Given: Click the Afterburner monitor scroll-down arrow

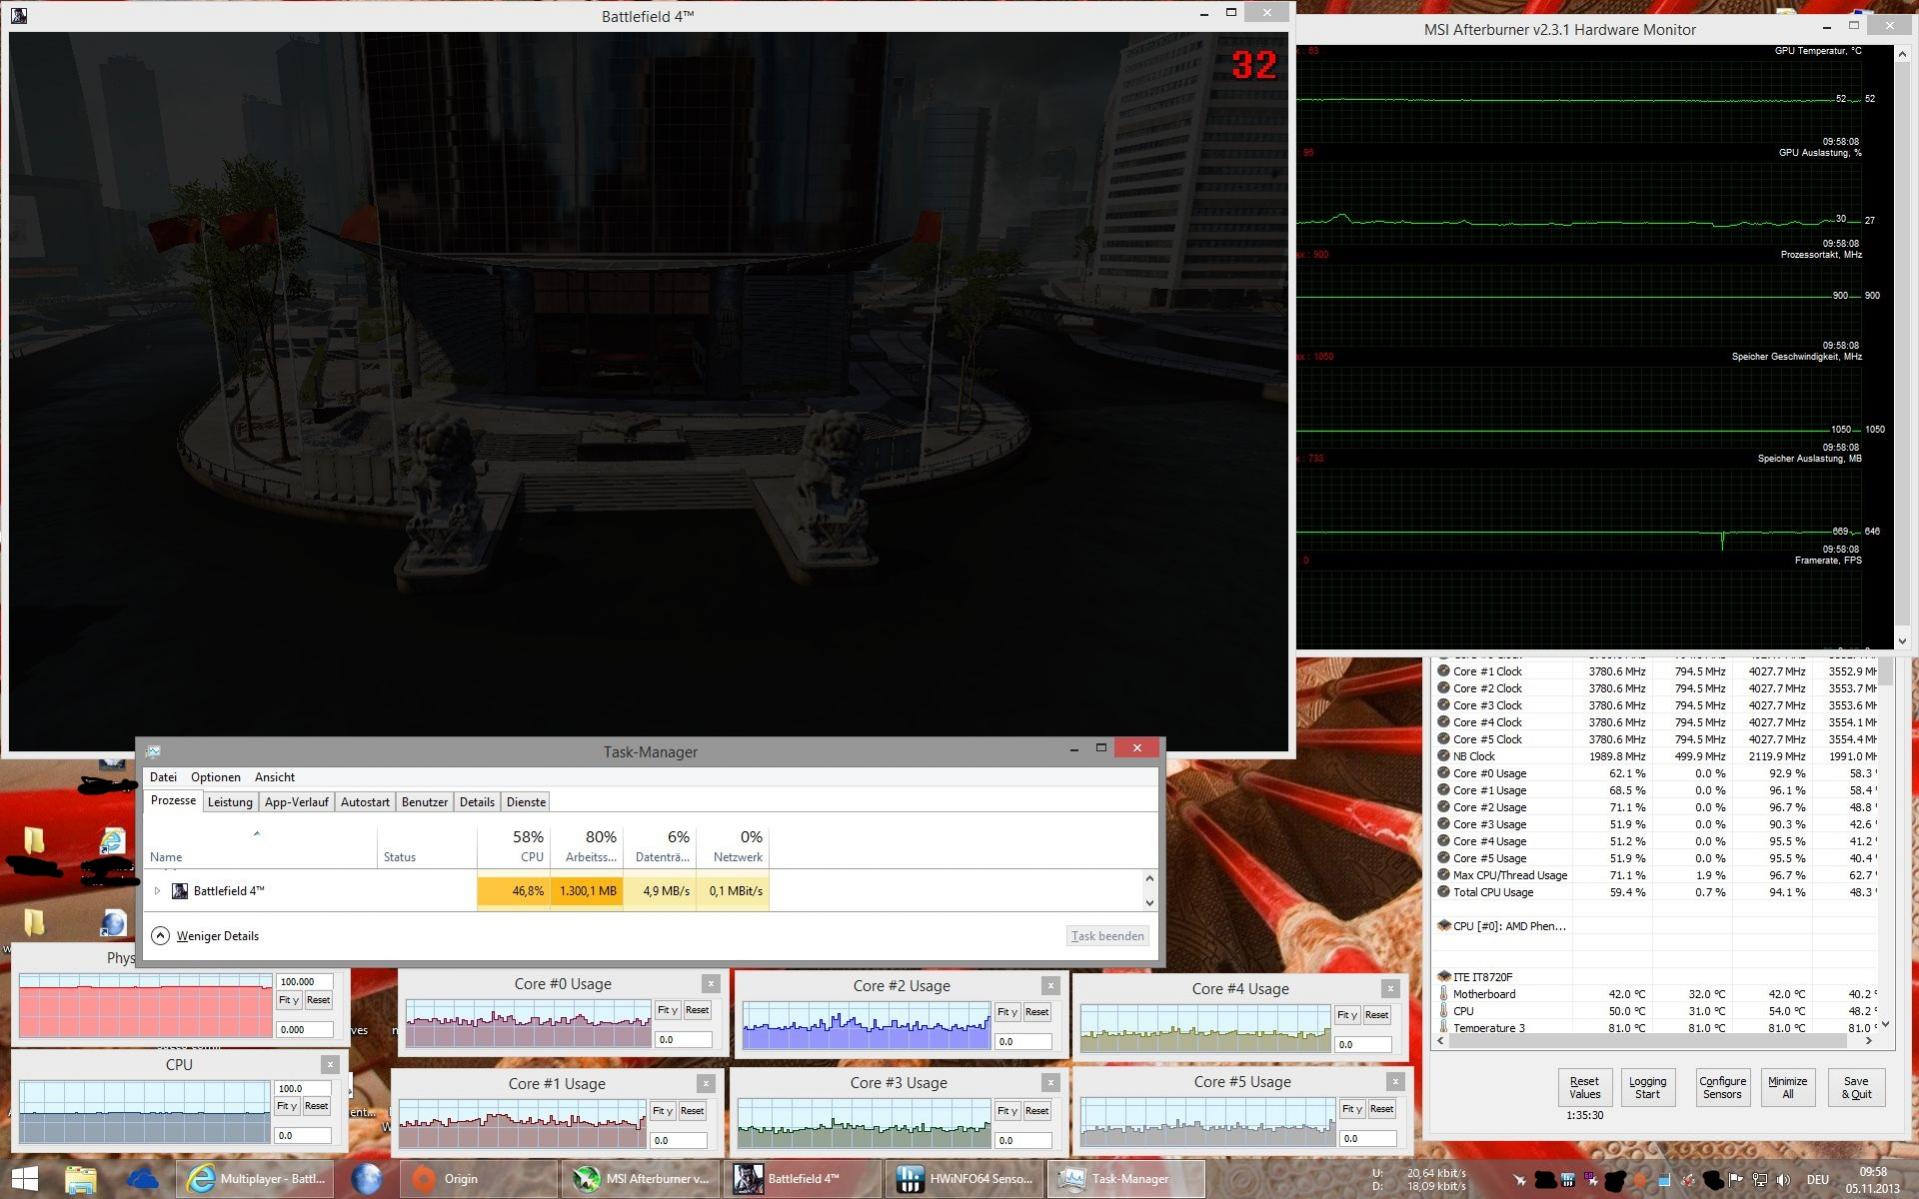Looking at the screenshot, I should (1902, 641).
